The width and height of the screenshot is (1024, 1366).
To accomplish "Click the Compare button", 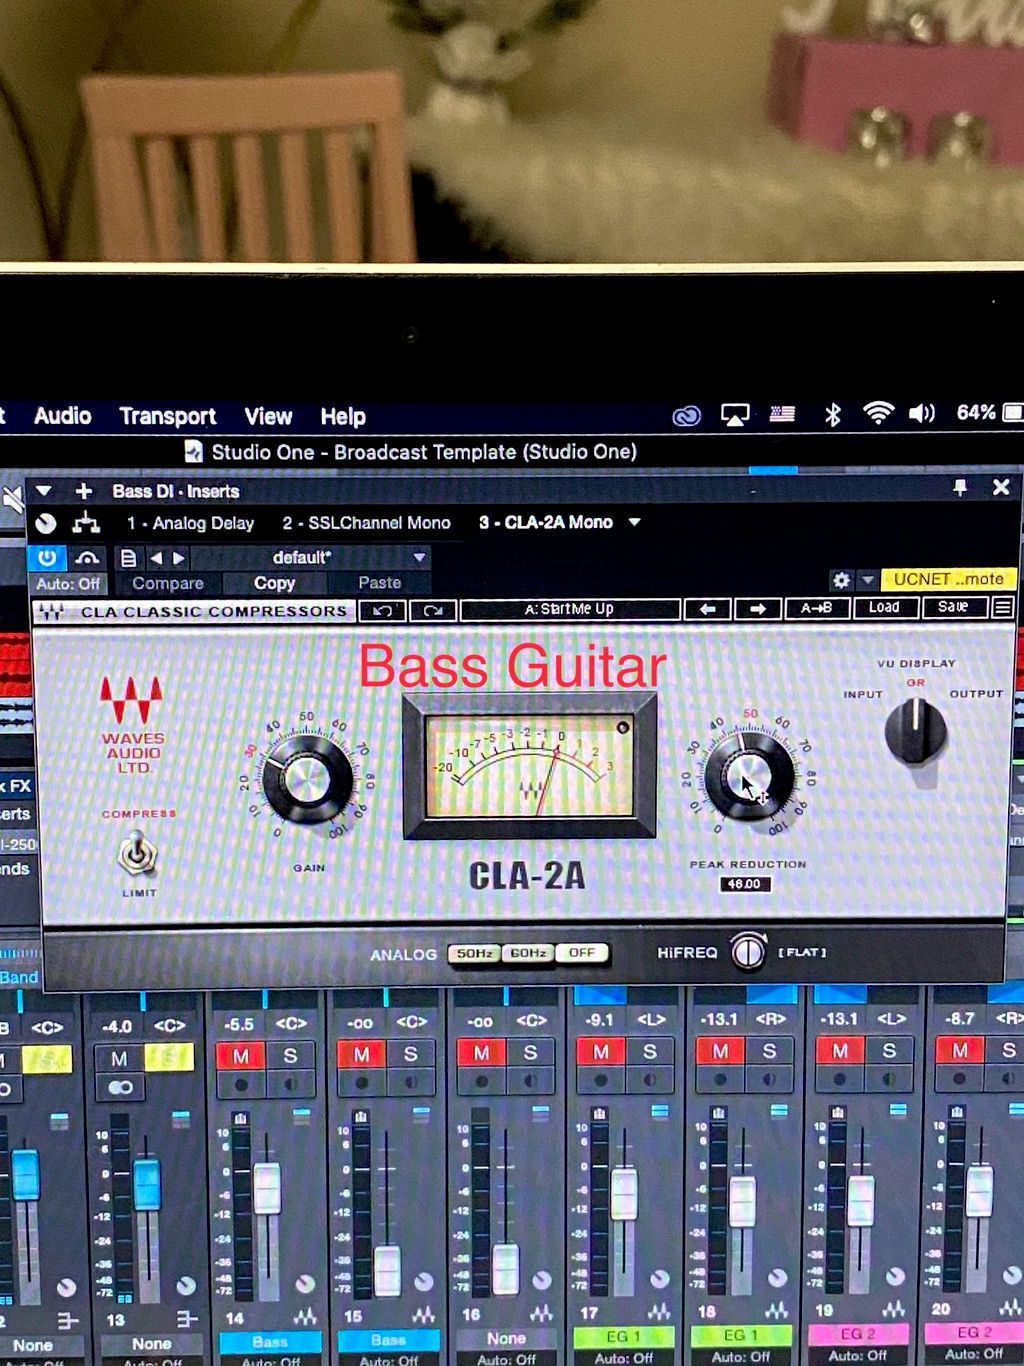I will (168, 584).
